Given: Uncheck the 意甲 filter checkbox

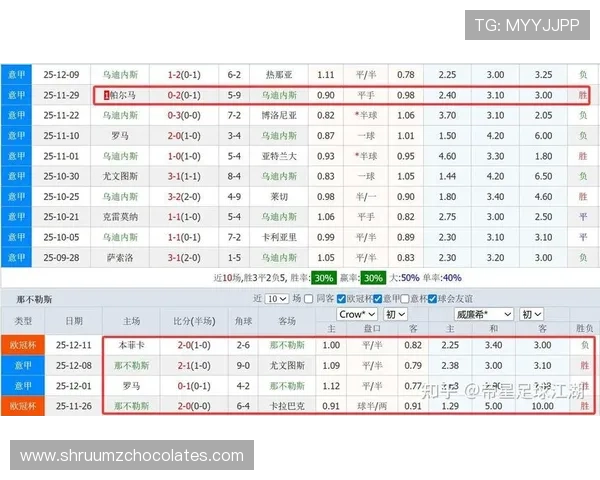Looking at the screenshot, I should [378, 299].
